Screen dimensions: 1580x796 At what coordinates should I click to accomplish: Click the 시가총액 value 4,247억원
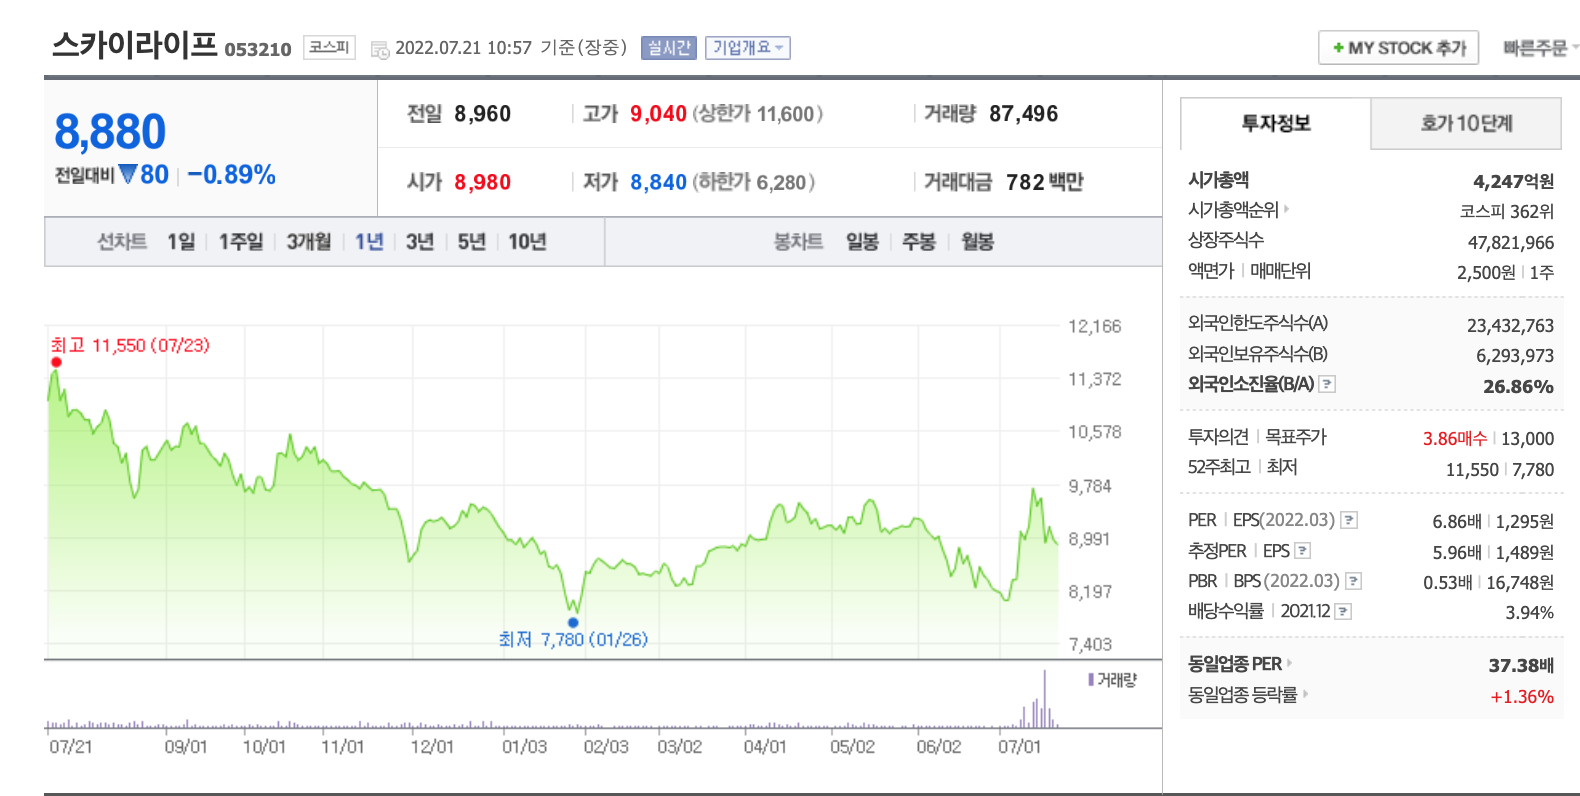point(1513,181)
